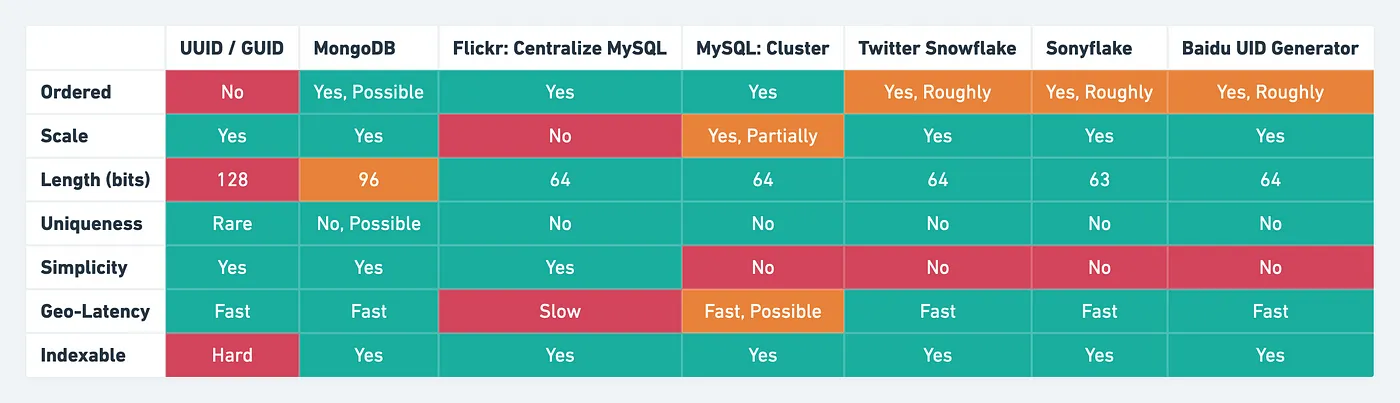Screen dimensions: 1400x403
Task: Select the Sonyflake column header
Action: 1099,48
